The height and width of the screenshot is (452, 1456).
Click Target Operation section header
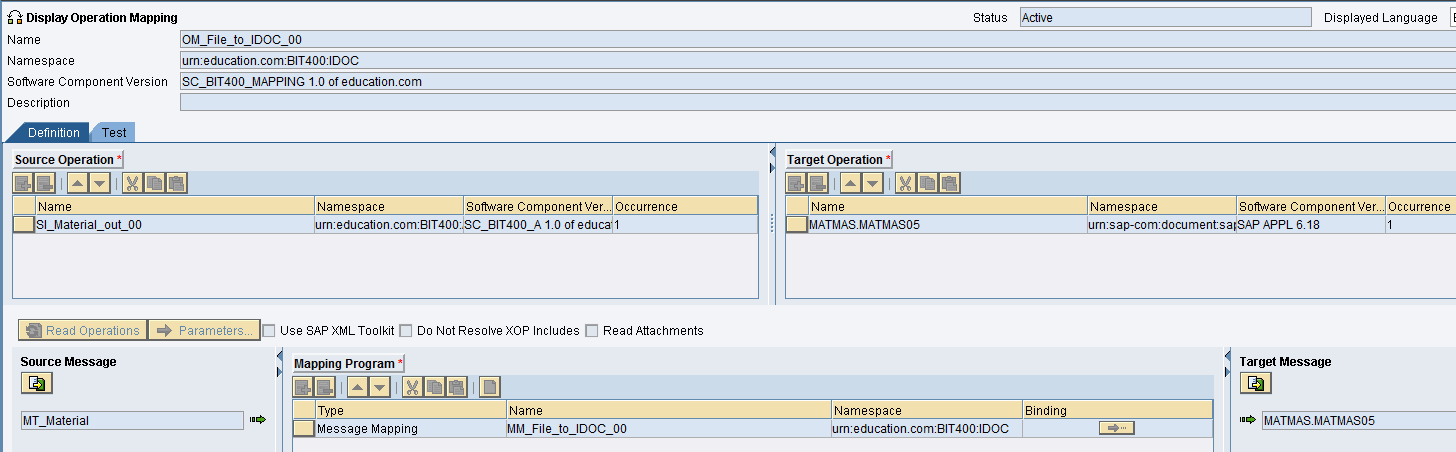click(838, 160)
